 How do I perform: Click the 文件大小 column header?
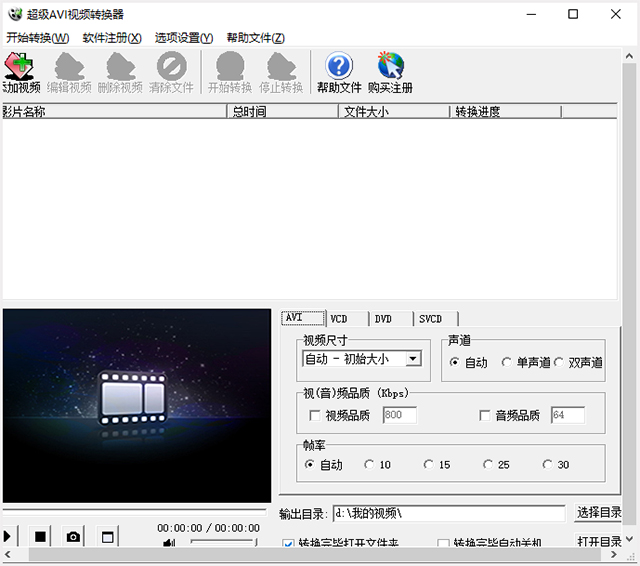point(394,111)
